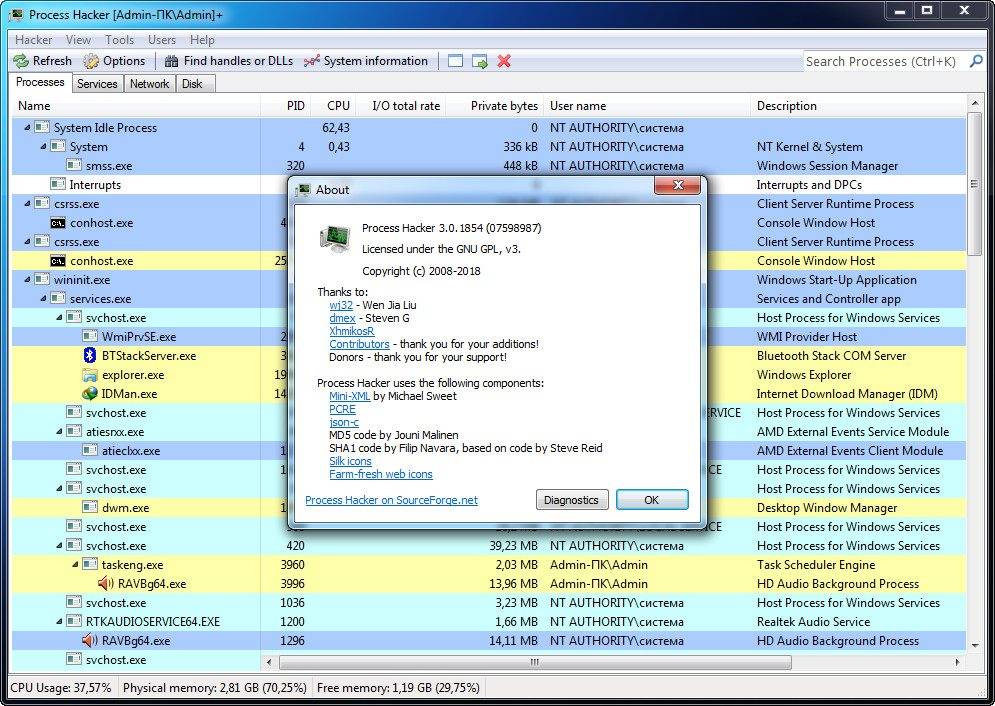Collapse the taskeng.exe tree node
The width and height of the screenshot is (995, 706).
pos(75,565)
